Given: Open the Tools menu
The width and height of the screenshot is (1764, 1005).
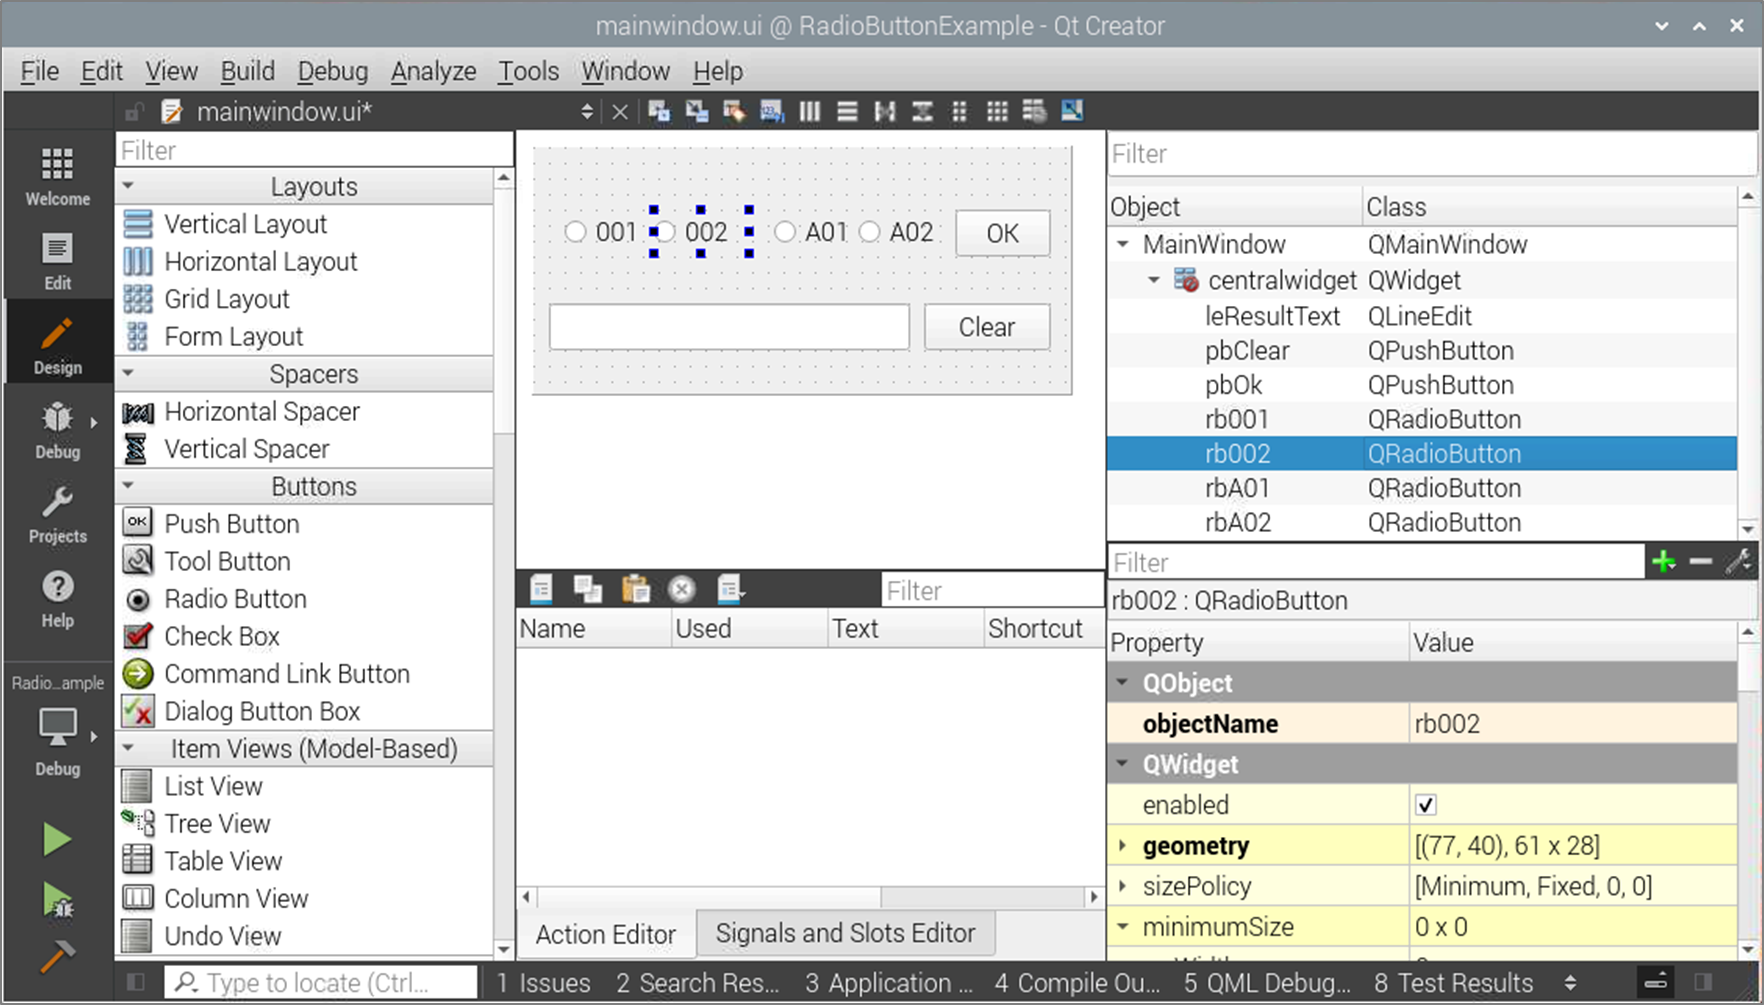Looking at the screenshot, I should point(529,71).
